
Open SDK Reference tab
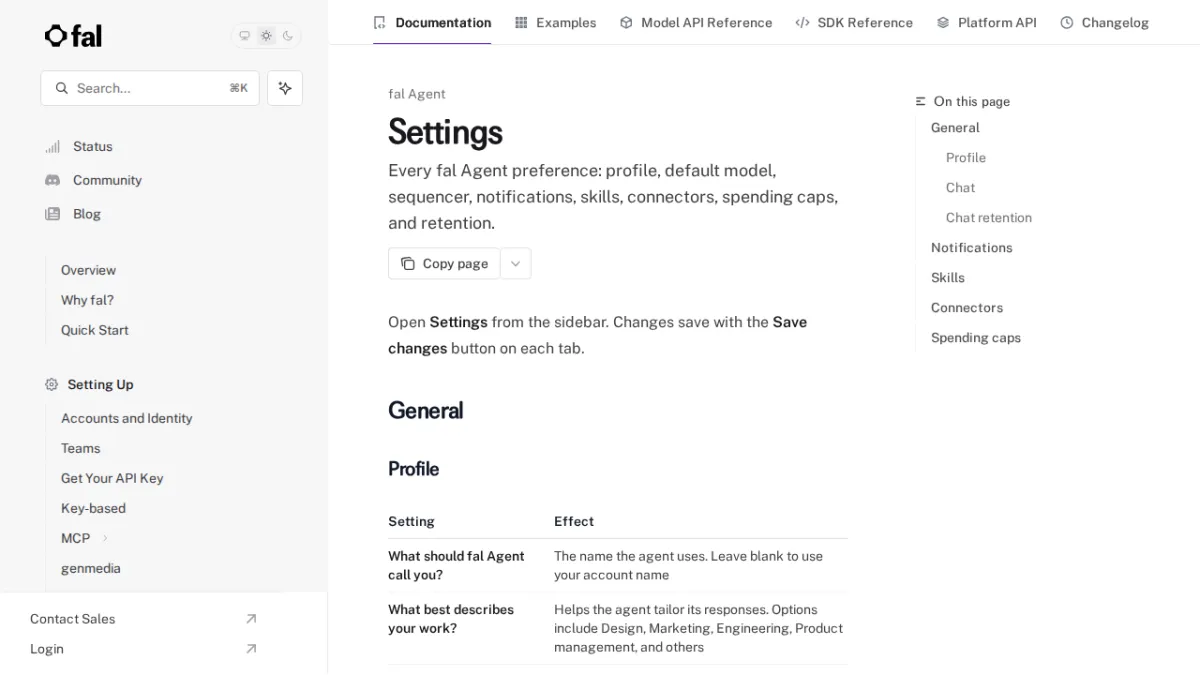854,22
